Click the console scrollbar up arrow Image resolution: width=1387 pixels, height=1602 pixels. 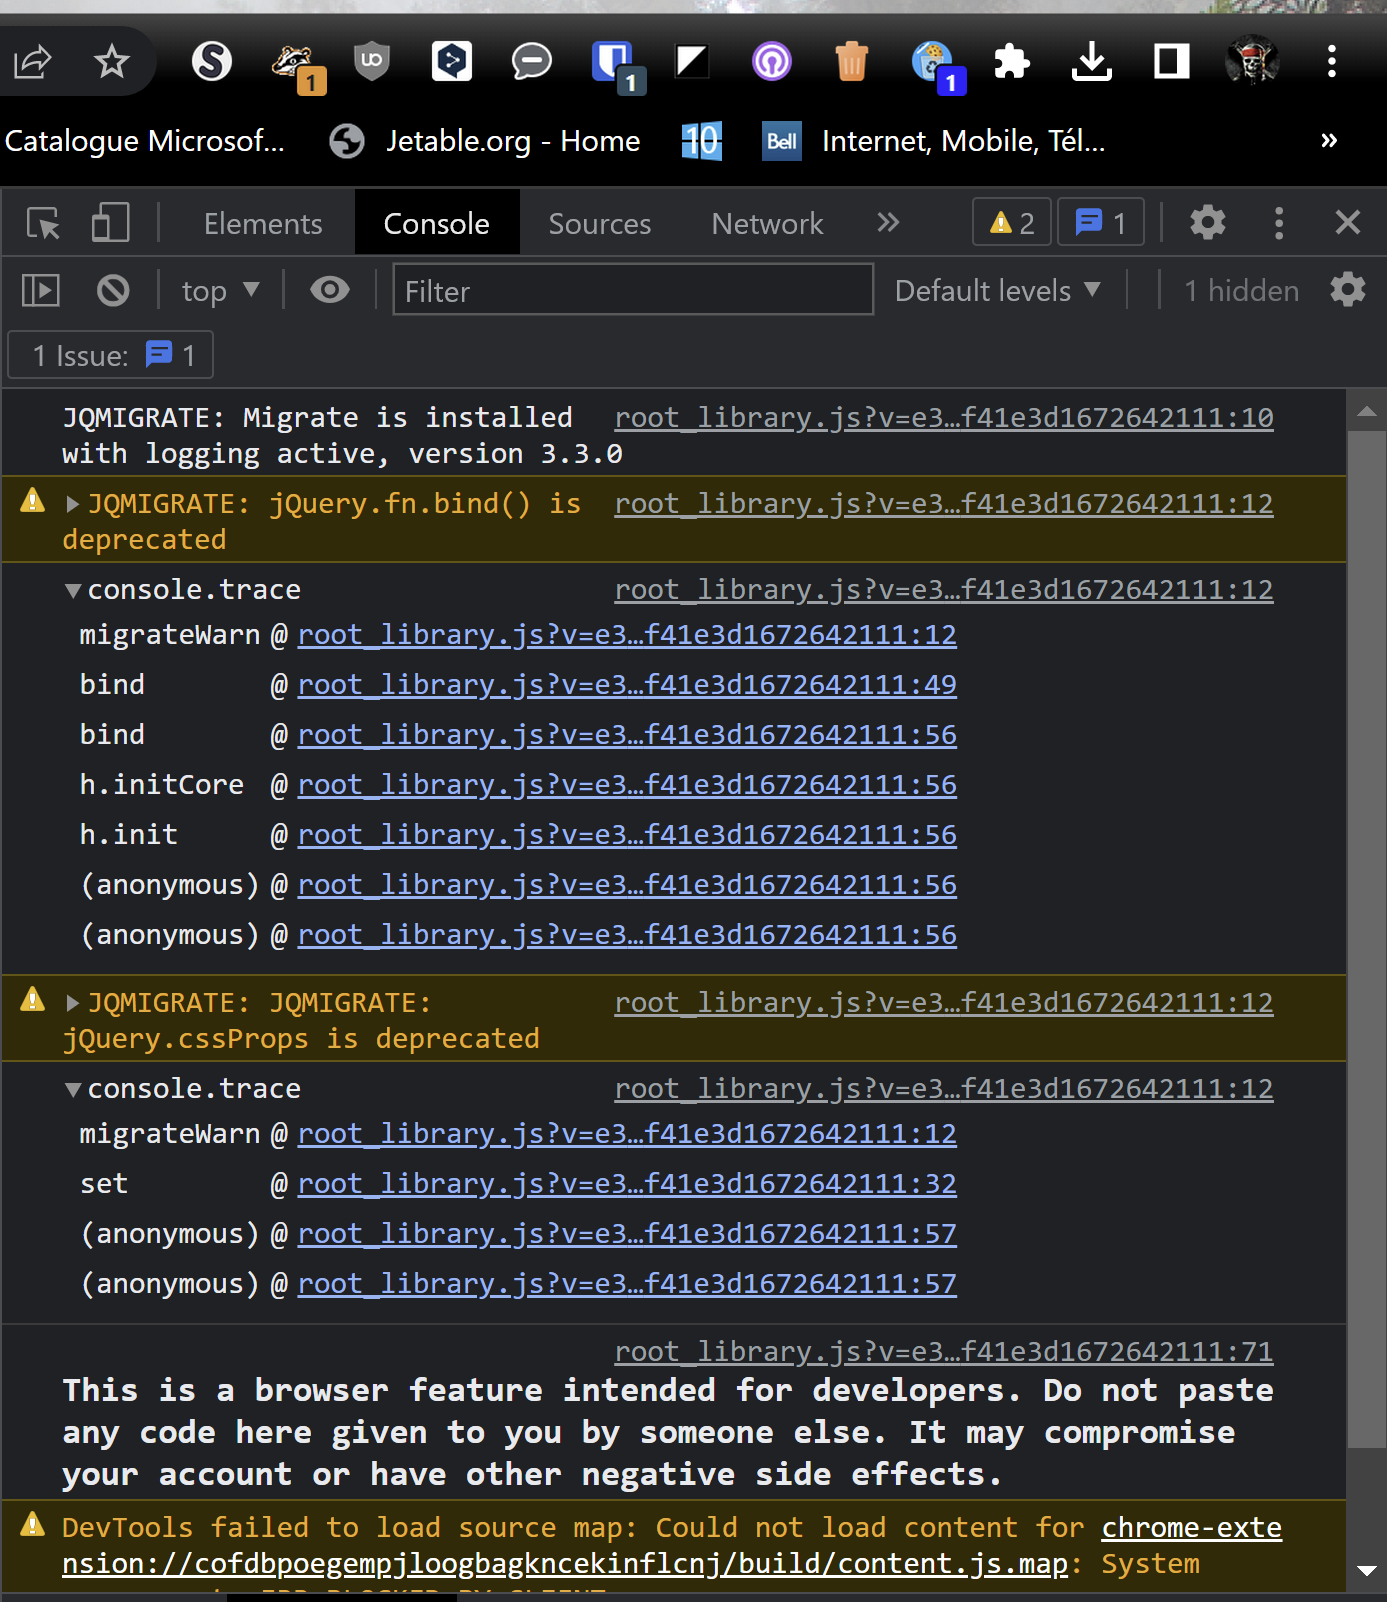(1367, 411)
